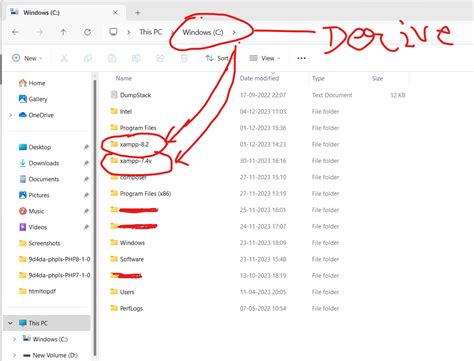Collapse the This PC tree node
474x361 pixels.
click(x=11, y=323)
